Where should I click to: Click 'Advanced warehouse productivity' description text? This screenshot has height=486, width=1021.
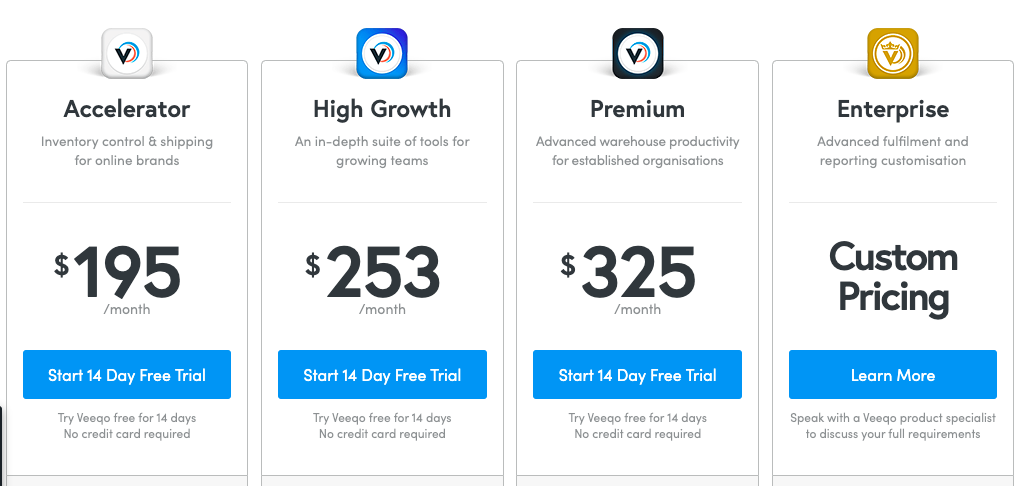pyautogui.click(x=637, y=141)
